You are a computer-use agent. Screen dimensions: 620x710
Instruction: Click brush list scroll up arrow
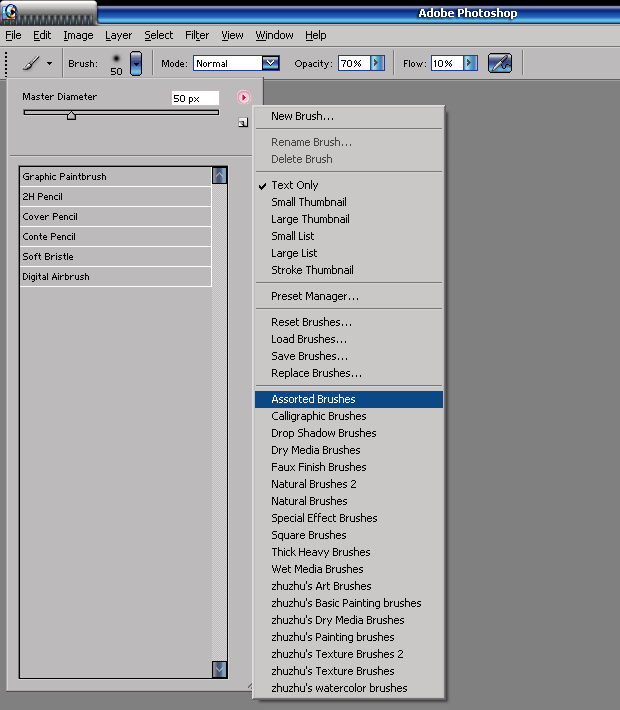click(220, 175)
